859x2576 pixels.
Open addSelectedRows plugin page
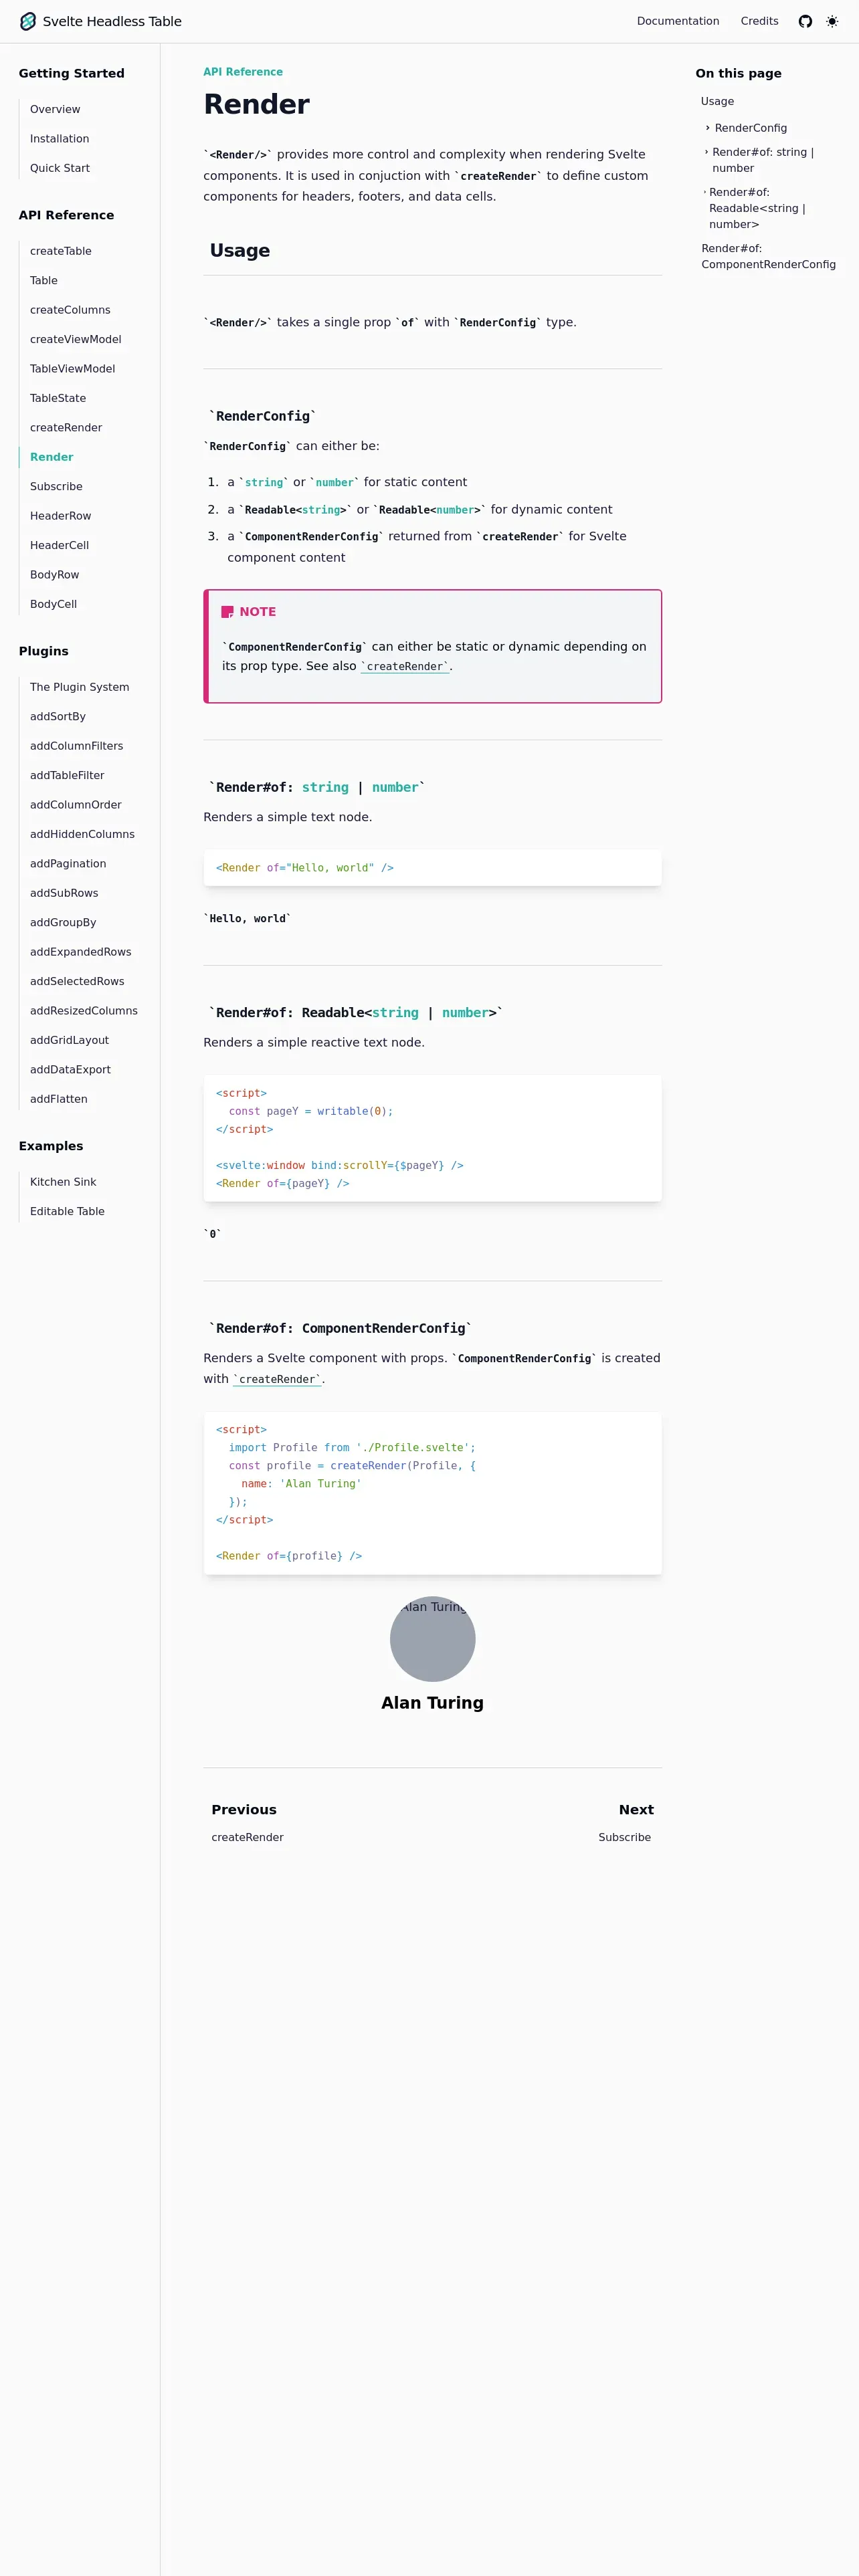click(77, 981)
